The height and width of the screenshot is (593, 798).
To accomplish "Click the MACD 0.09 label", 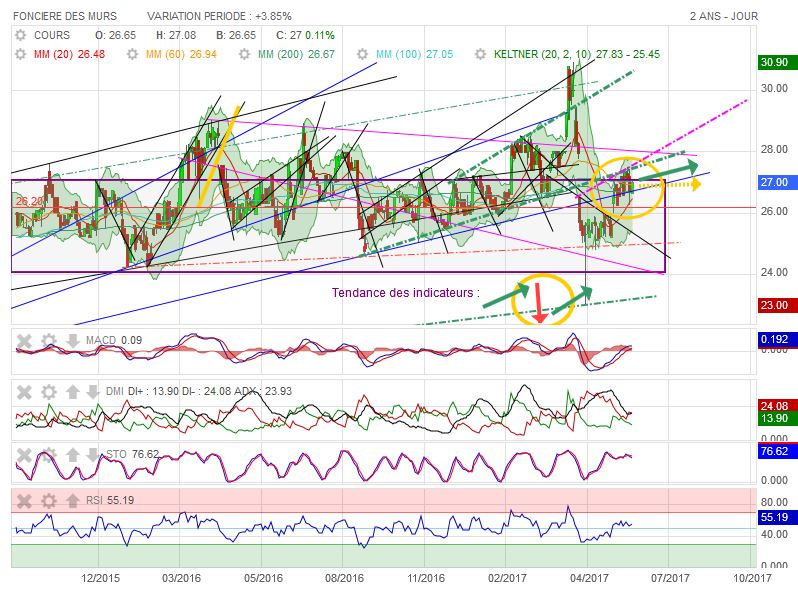I will [114, 341].
